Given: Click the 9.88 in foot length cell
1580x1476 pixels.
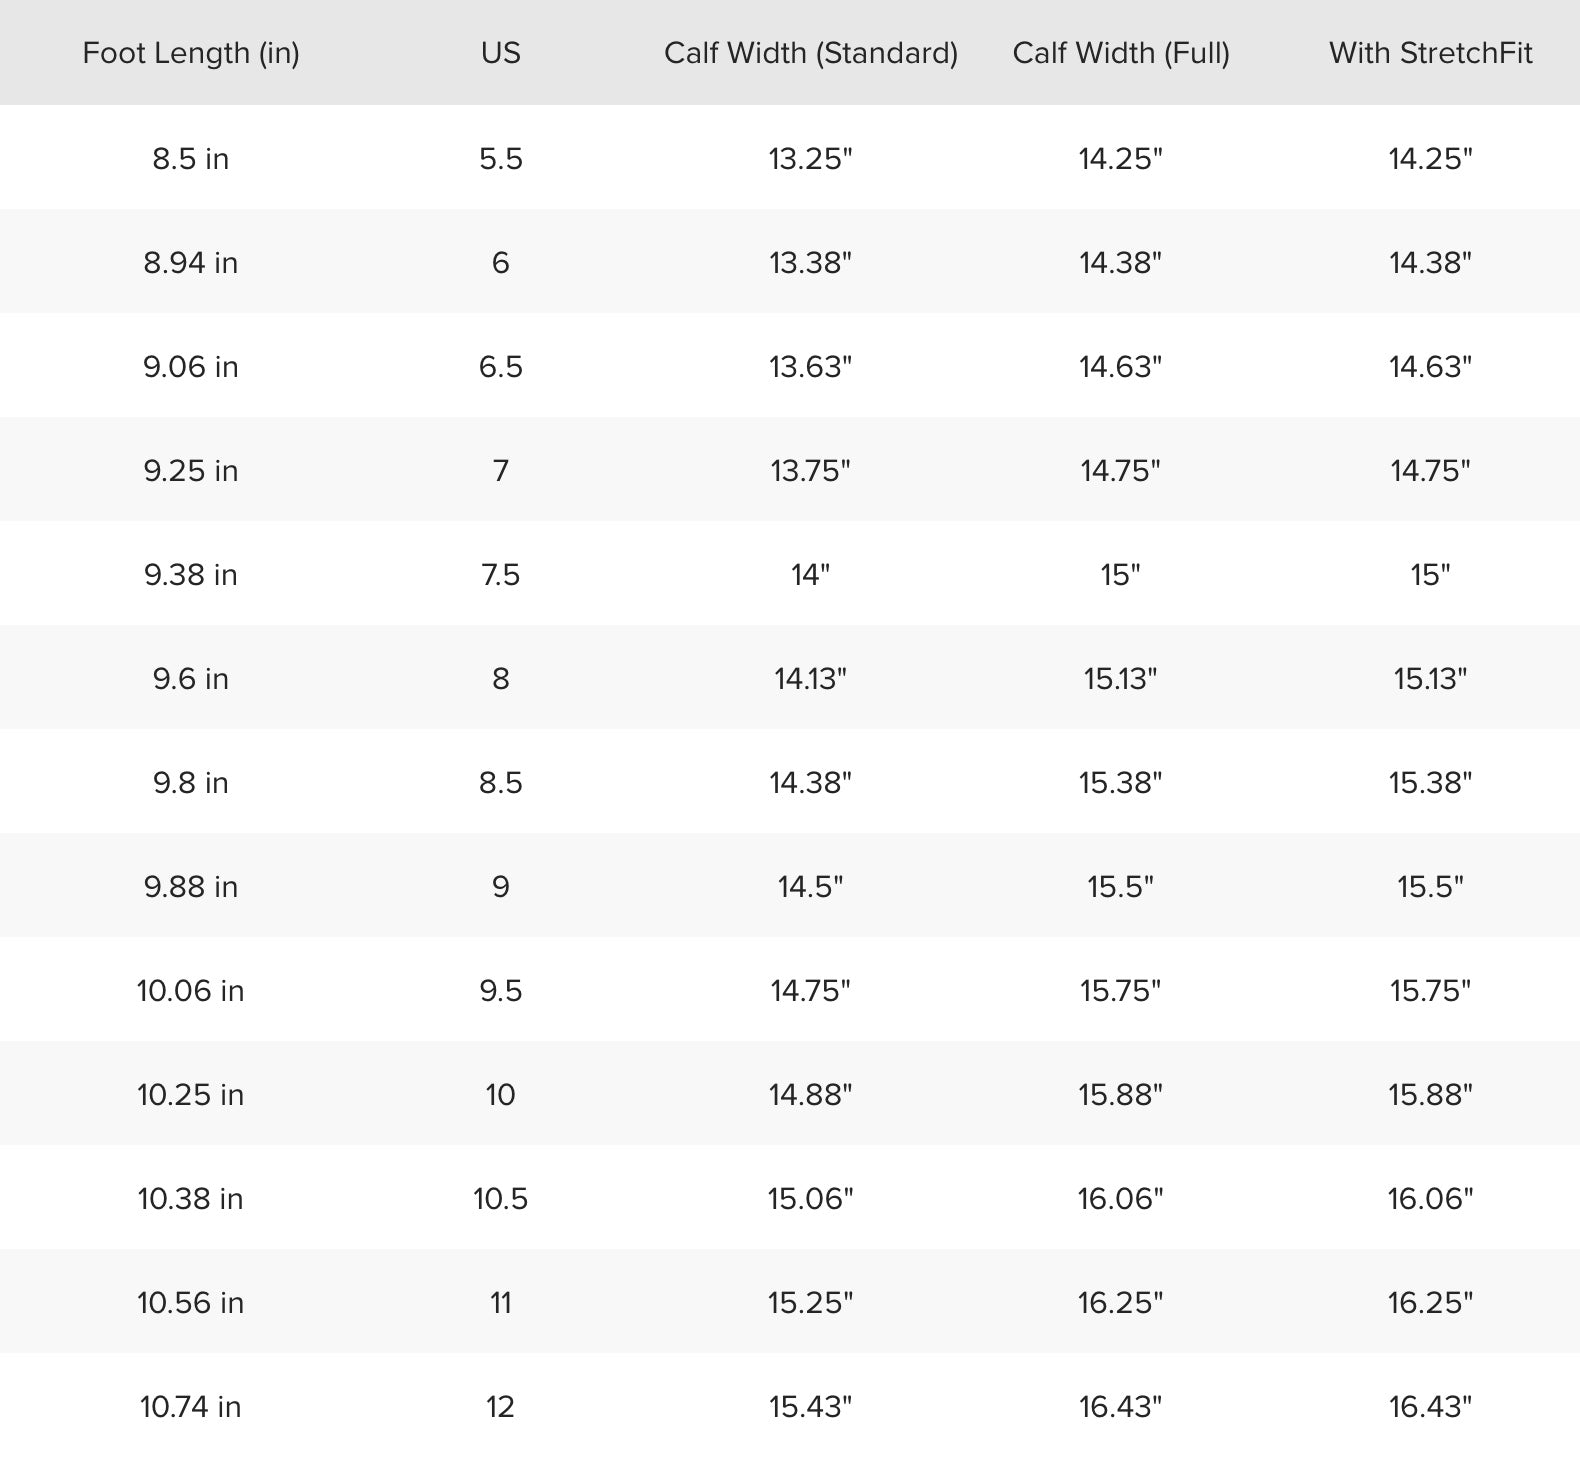Looking at the screenshot, I should click(x=191, y=887).
